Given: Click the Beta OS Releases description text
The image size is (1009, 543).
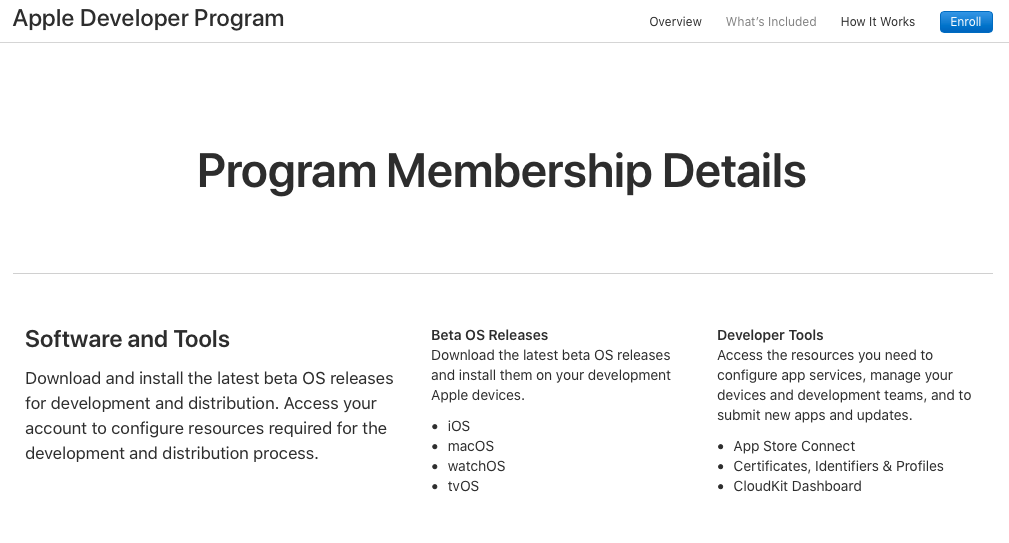Looking at the screenshot, I should coord(550,375).
